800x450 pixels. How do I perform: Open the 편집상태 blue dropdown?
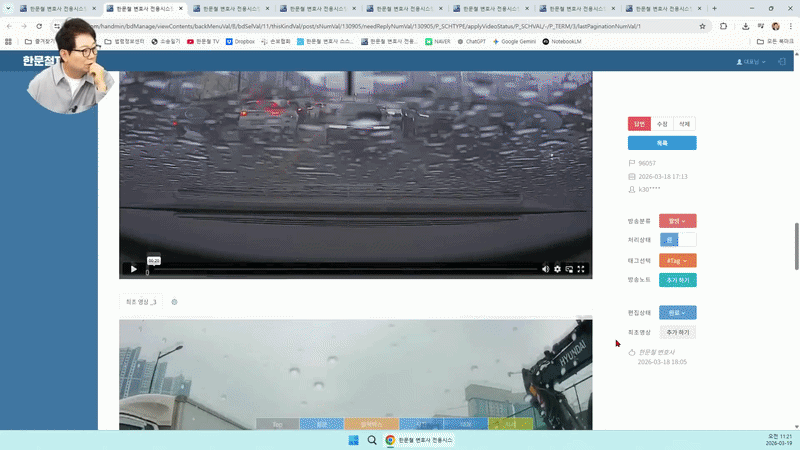[x=678, y=313]
